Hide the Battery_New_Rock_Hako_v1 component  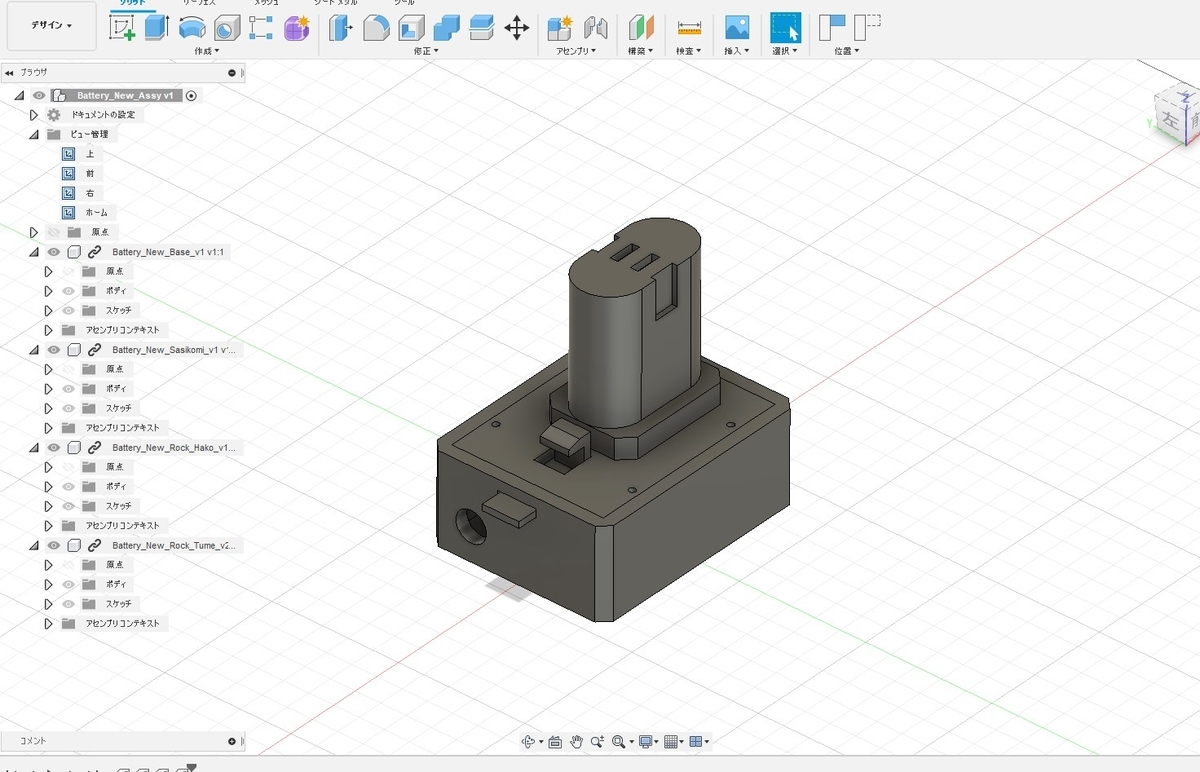[x=54, y=448]
